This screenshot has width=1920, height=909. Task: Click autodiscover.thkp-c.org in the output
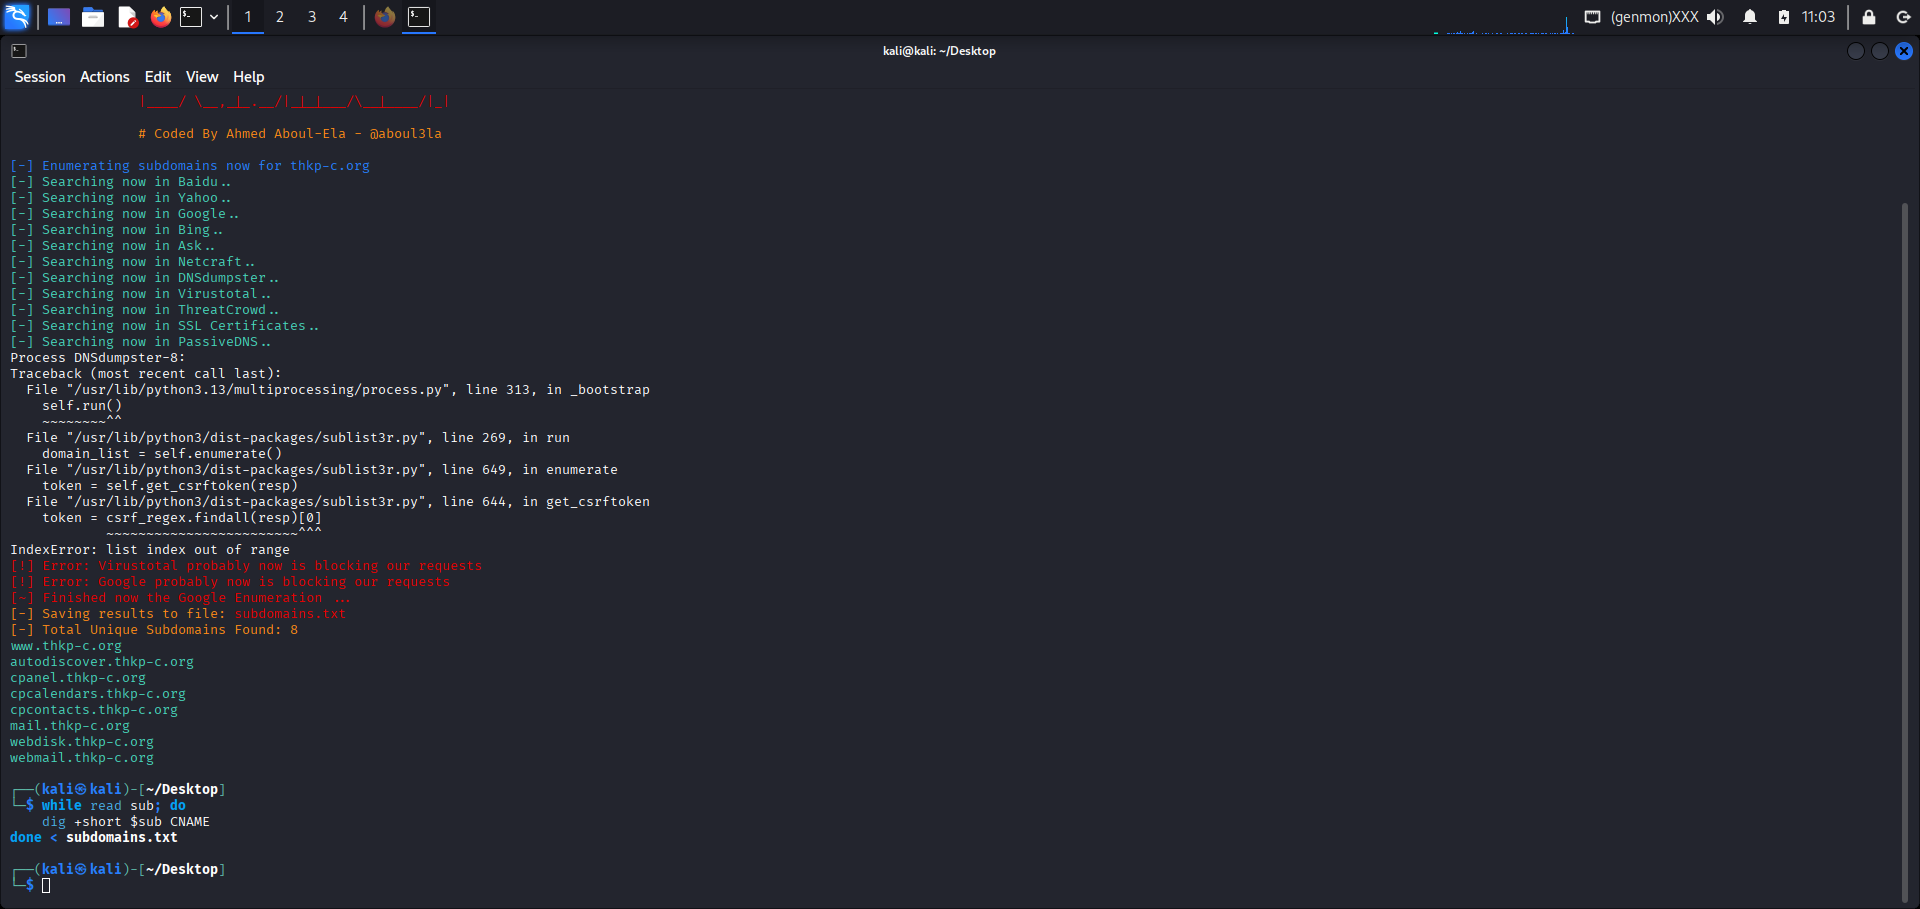tap(102, 662)
